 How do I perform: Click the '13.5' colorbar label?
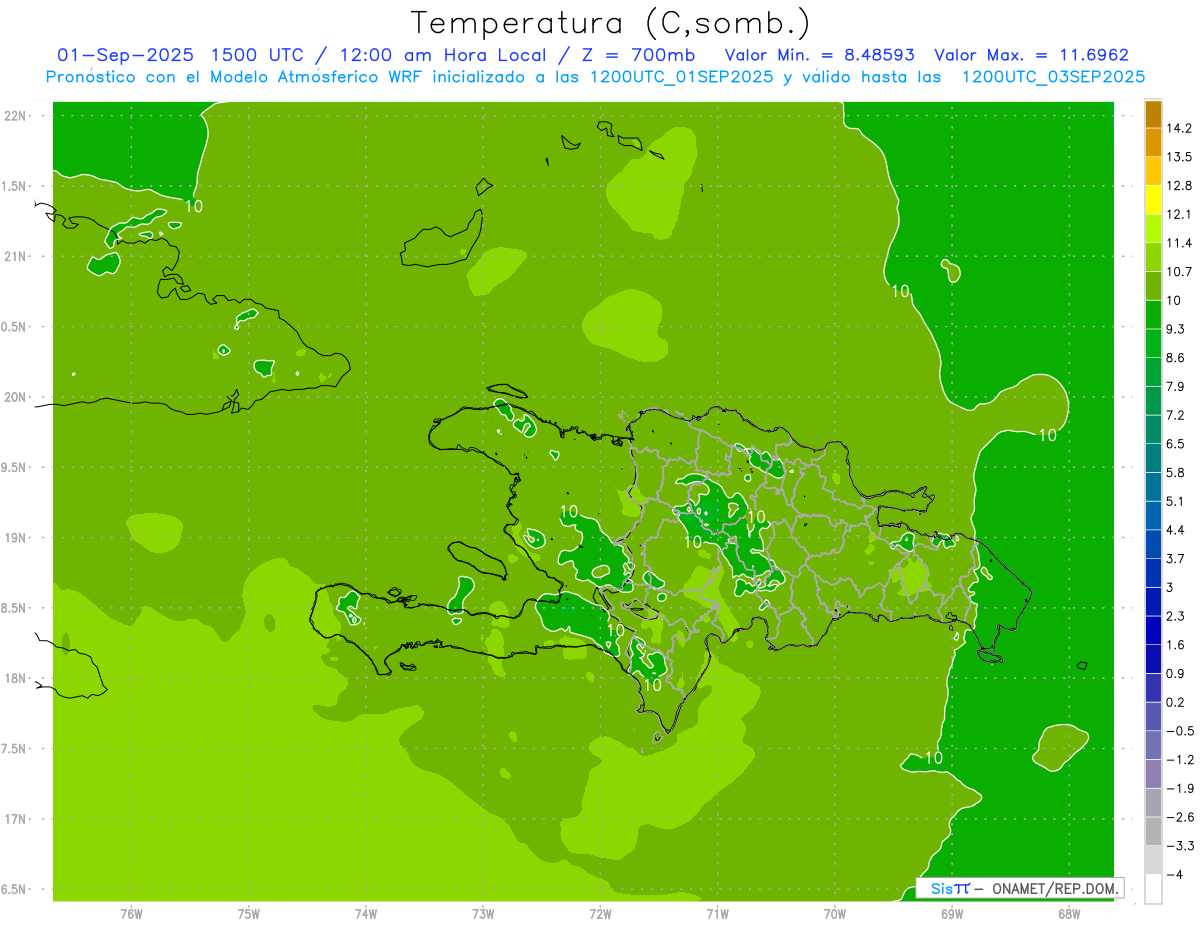click(1180, 157)
